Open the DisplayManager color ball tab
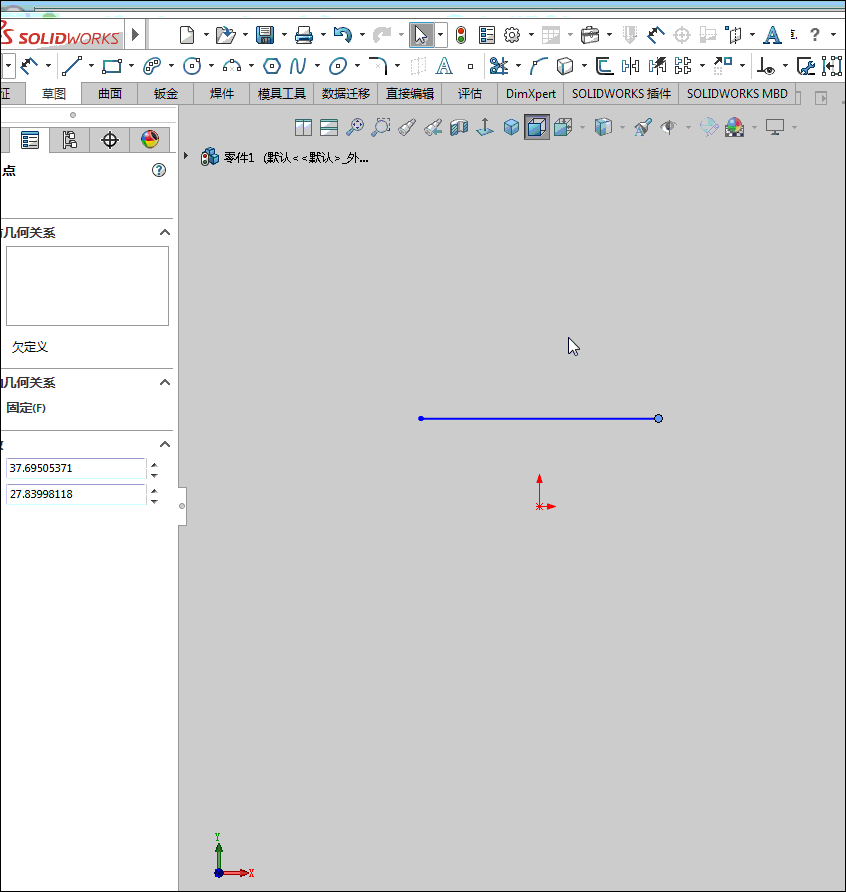 pos(150,140)
